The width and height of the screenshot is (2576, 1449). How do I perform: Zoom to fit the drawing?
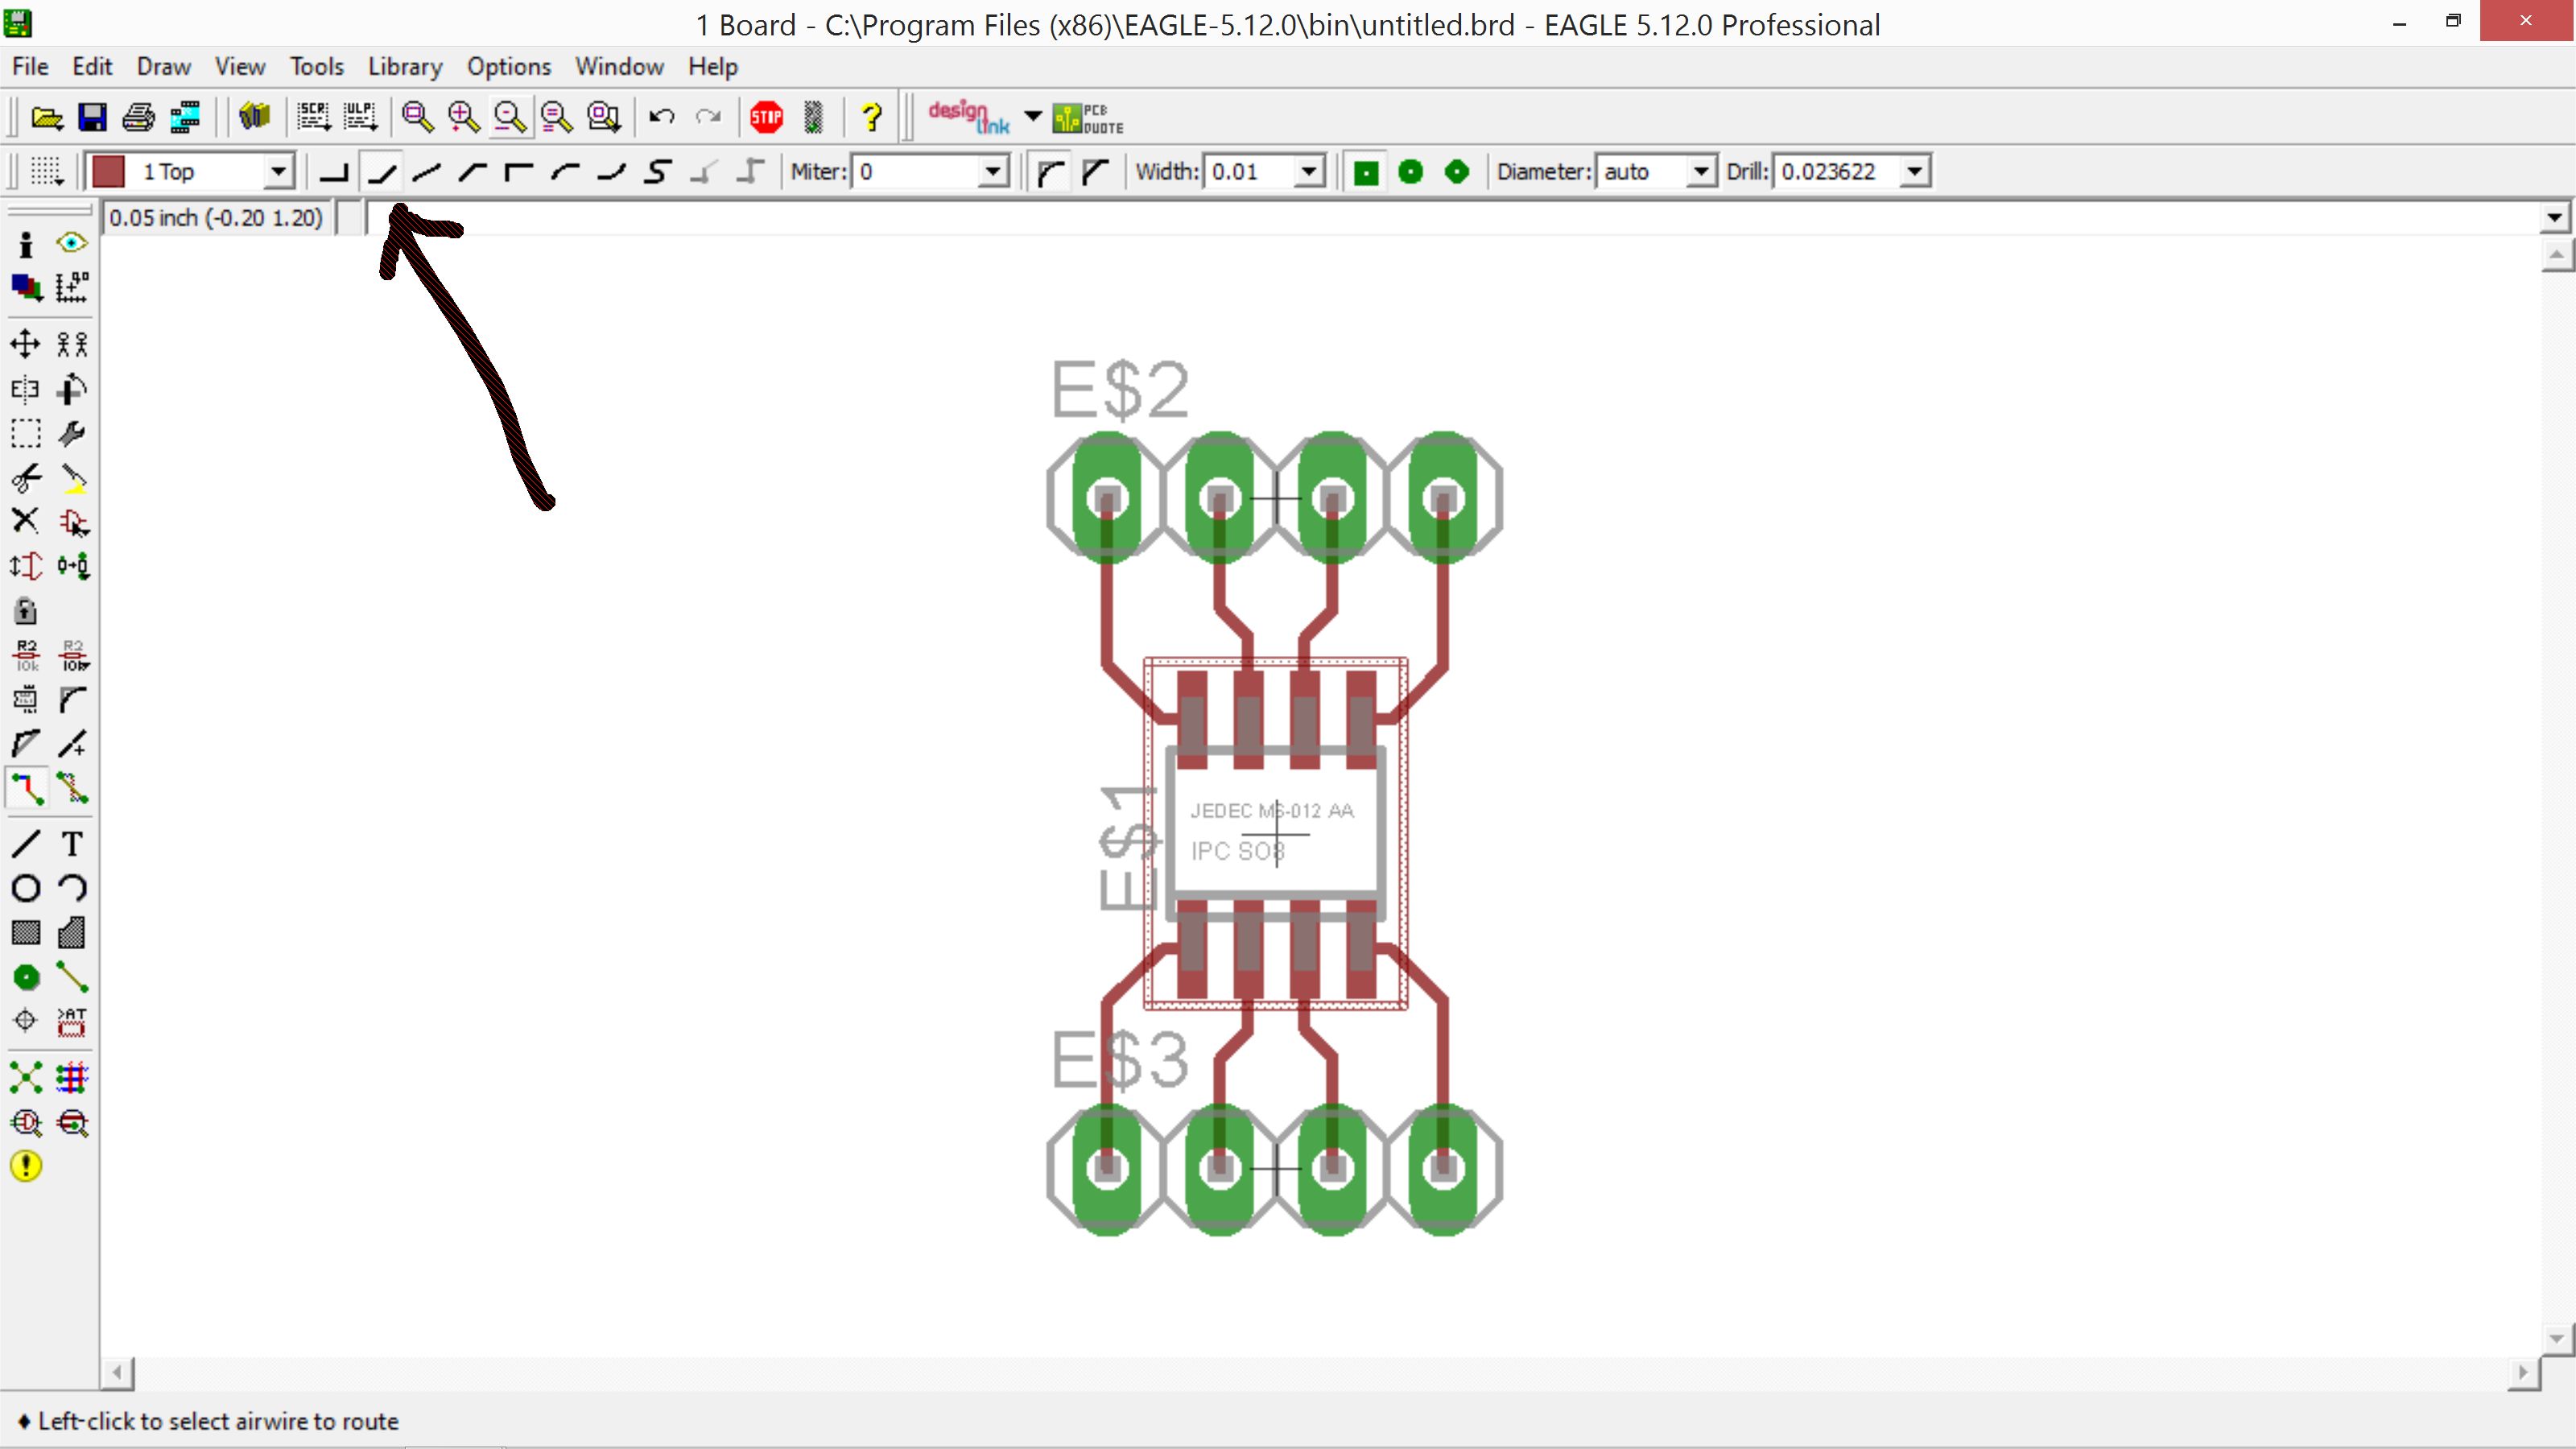pos(418,118)
